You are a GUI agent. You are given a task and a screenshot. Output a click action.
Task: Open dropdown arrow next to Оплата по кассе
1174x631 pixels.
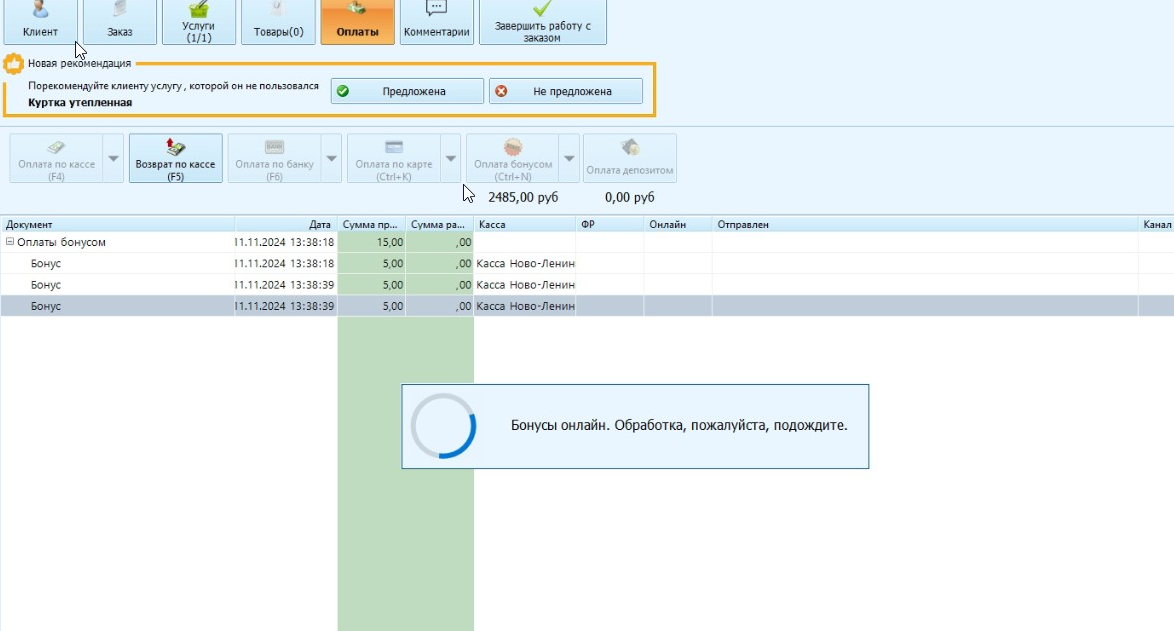113,158
